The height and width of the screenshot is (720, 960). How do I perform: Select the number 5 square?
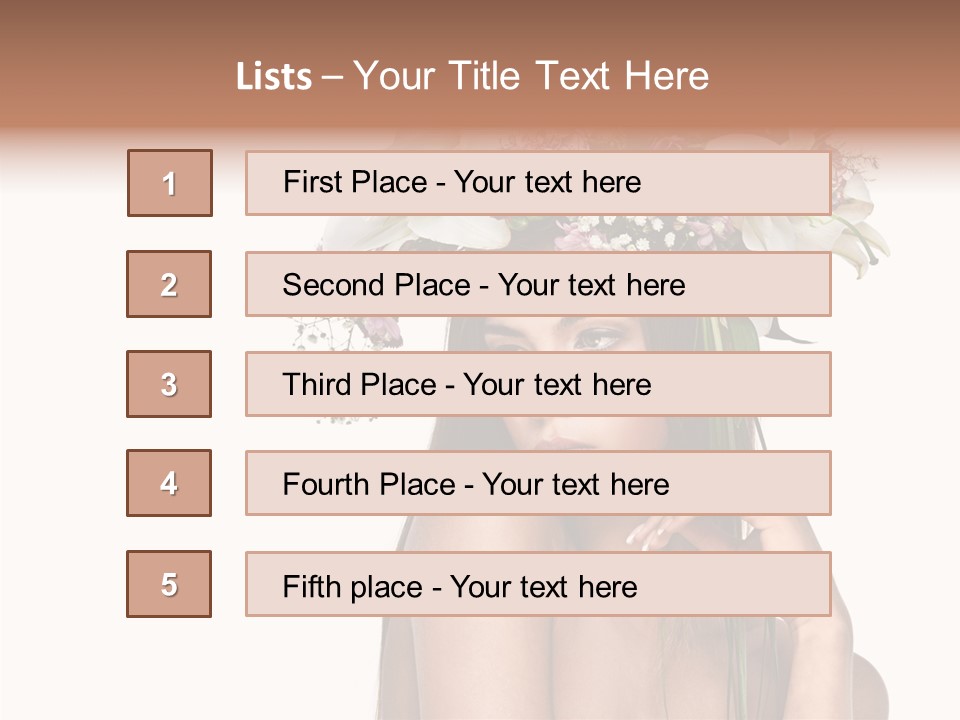(169, 584)
